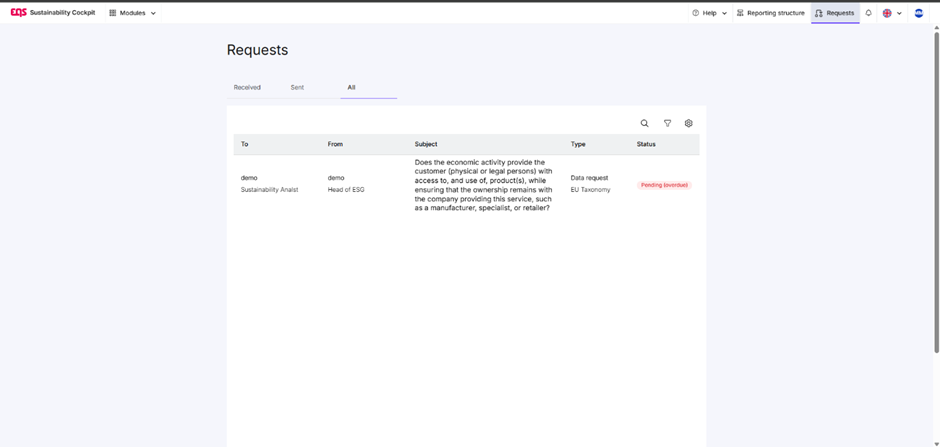Image resolution: width=940 pixels, height=447 pixels.
Task: Click the Status column header
Action: click(x=646, y=144)
